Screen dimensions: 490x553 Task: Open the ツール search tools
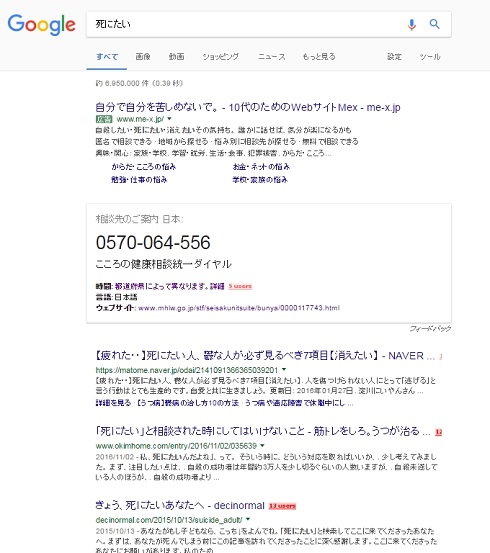point(430,56)
